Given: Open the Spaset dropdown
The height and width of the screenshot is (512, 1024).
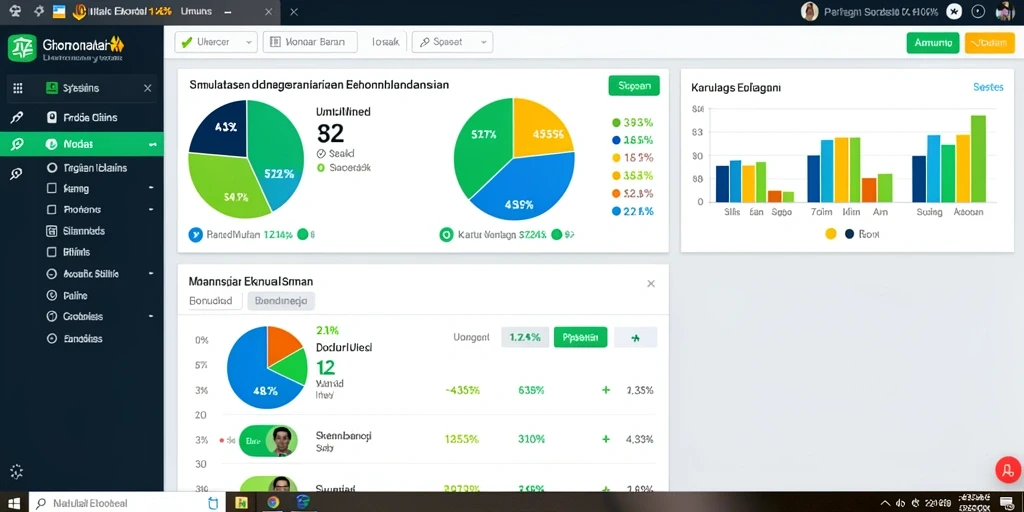Looking at the screenshot, I should (x=453, y=42).
